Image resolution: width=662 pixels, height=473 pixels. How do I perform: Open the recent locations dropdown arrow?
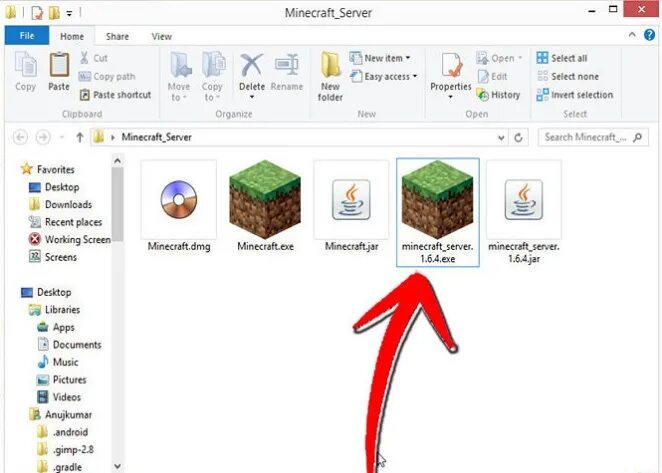62,137
